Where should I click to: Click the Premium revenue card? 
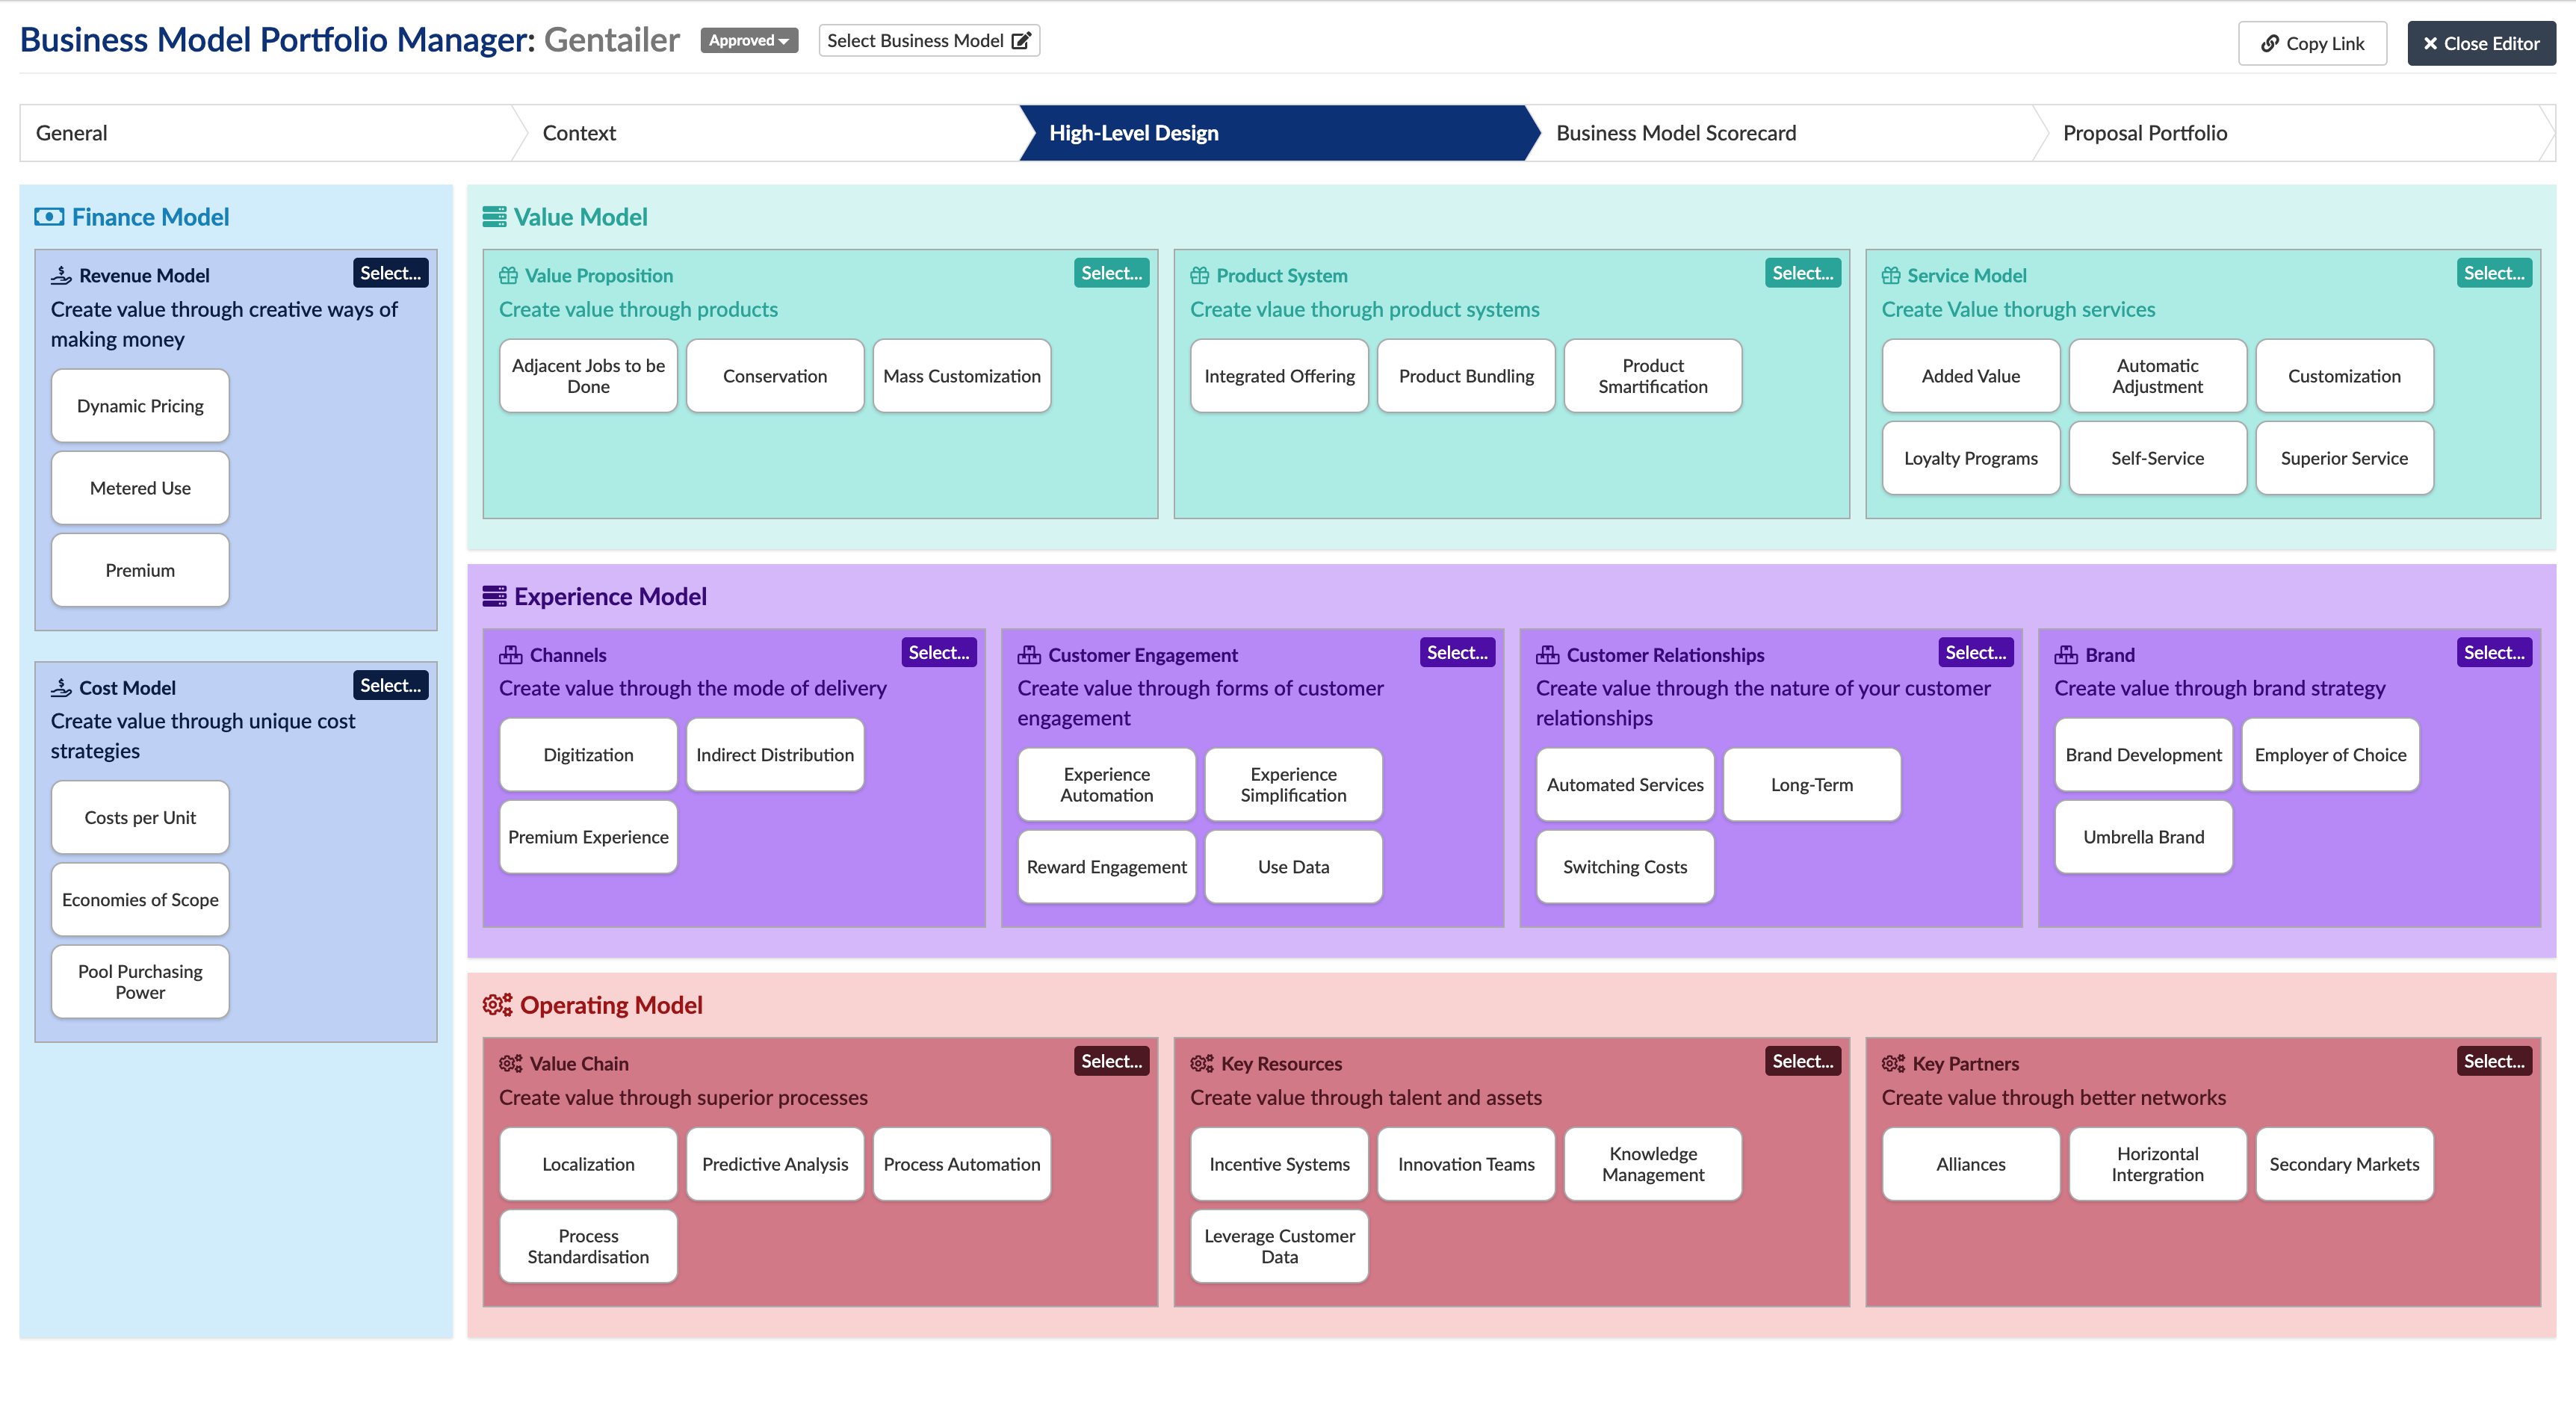tap(140, 570)
